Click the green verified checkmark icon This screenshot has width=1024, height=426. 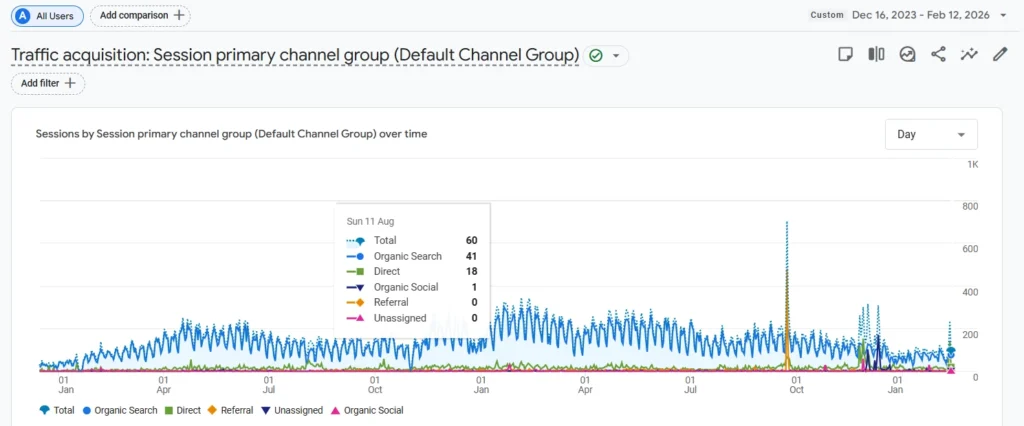(x=595, y=56)
